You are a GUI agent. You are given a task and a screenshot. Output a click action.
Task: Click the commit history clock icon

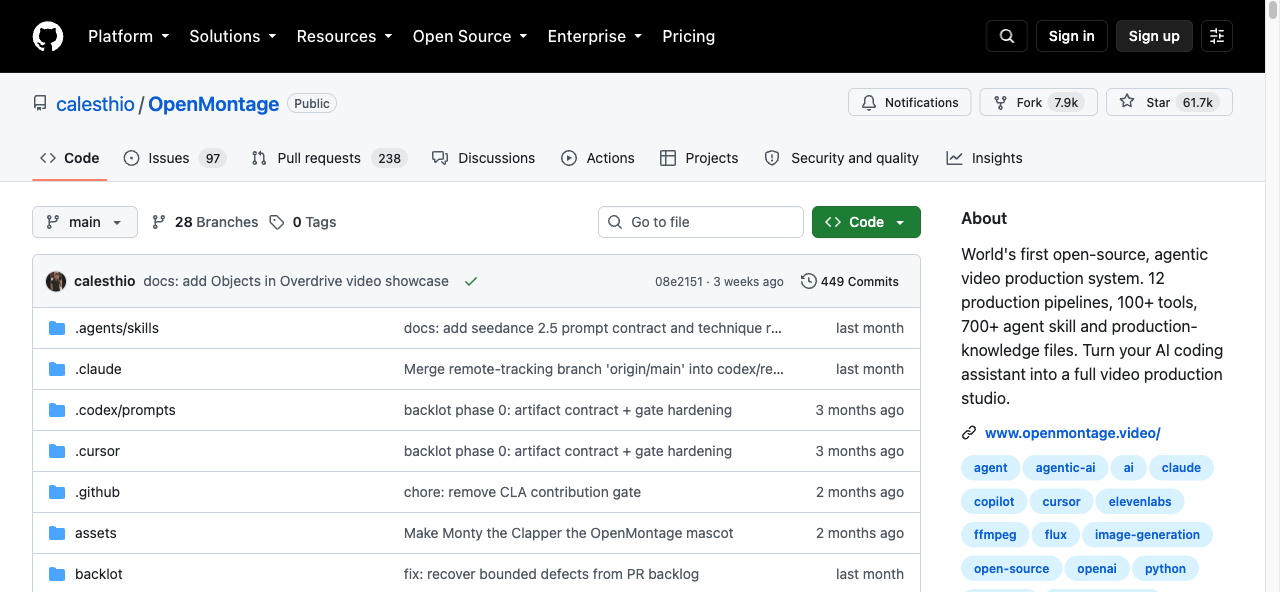click(809, 281)
